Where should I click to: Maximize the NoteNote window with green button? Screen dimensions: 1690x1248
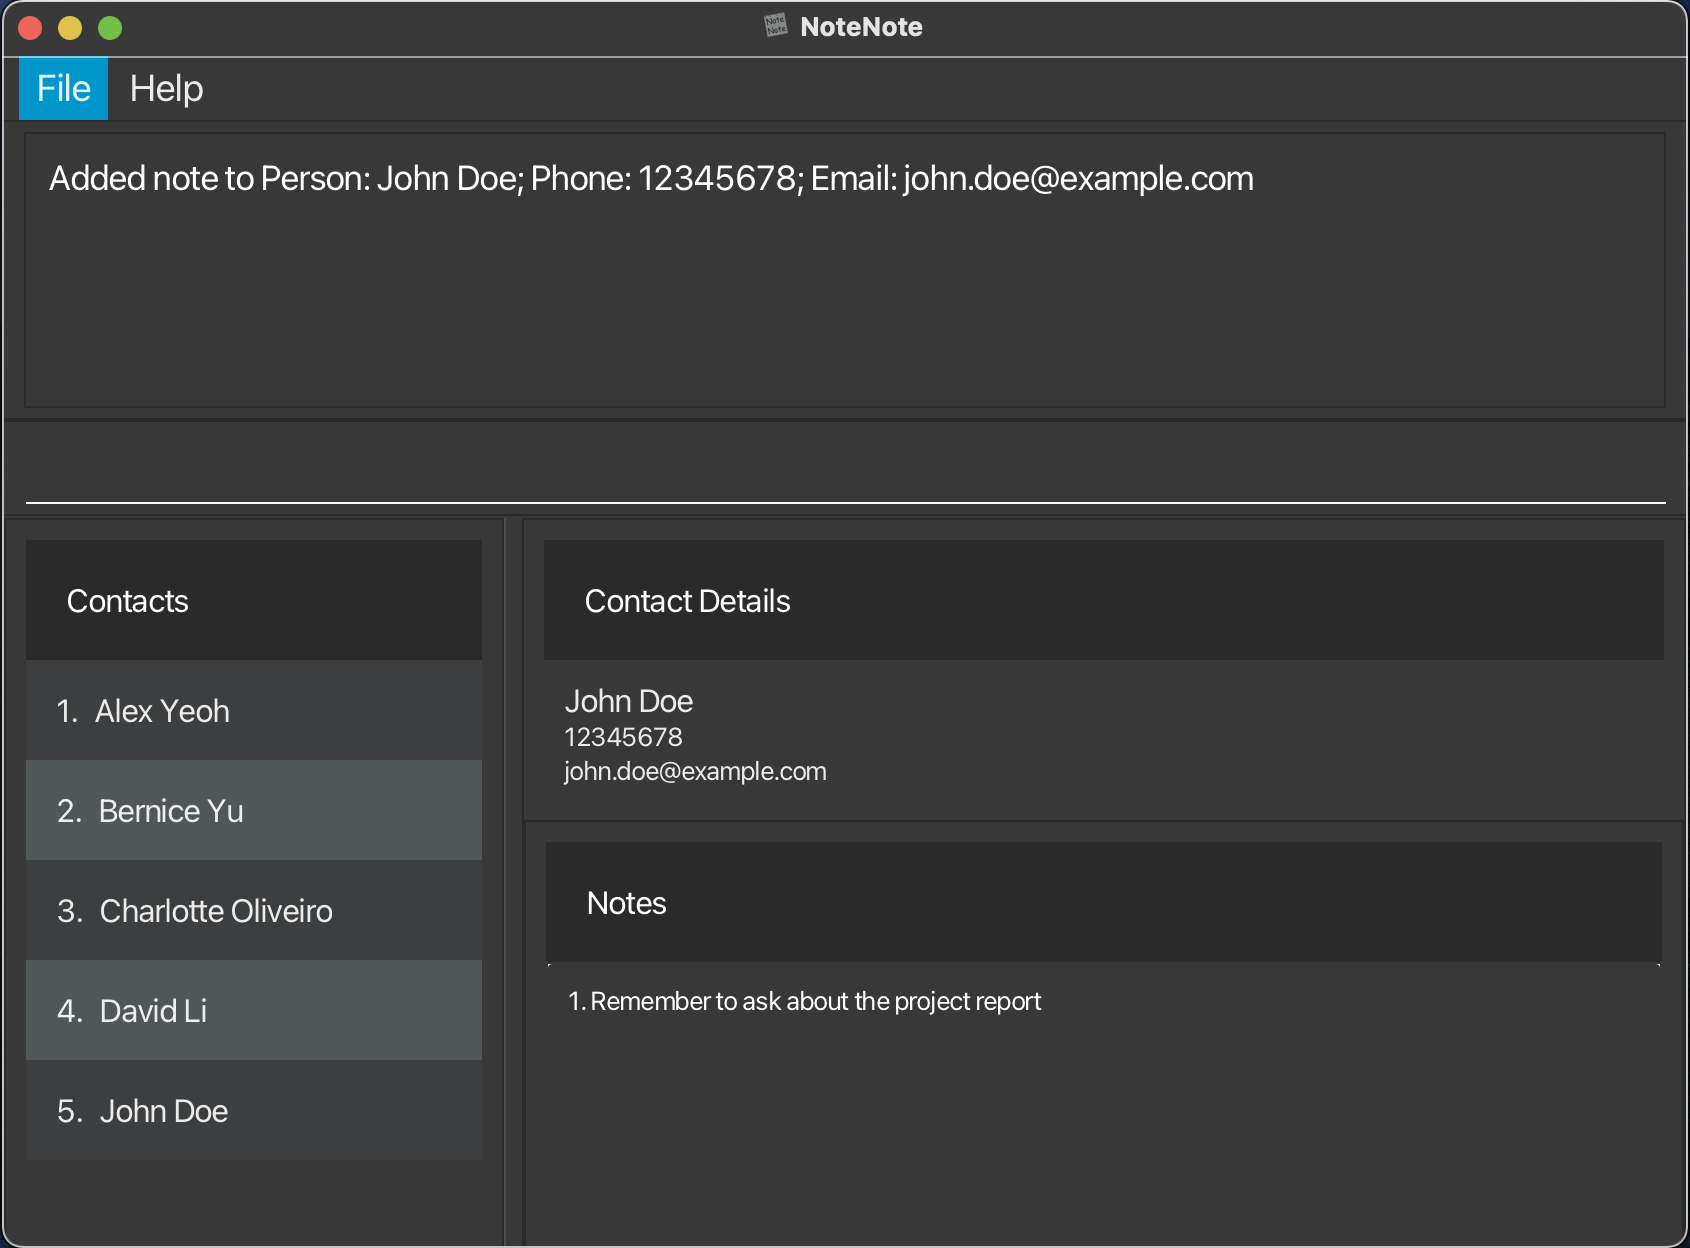[110, 28]
